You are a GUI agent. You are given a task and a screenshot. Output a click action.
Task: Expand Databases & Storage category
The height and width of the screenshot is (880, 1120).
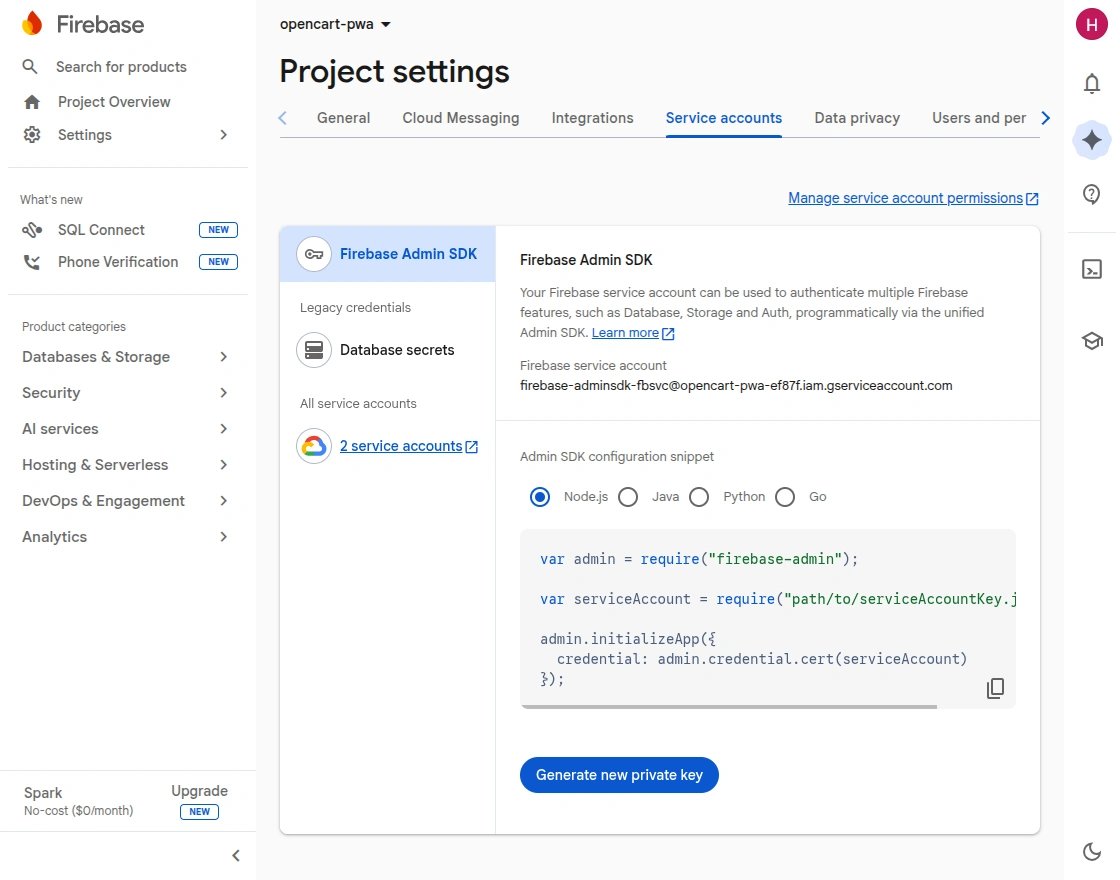(x=125, y=356)
